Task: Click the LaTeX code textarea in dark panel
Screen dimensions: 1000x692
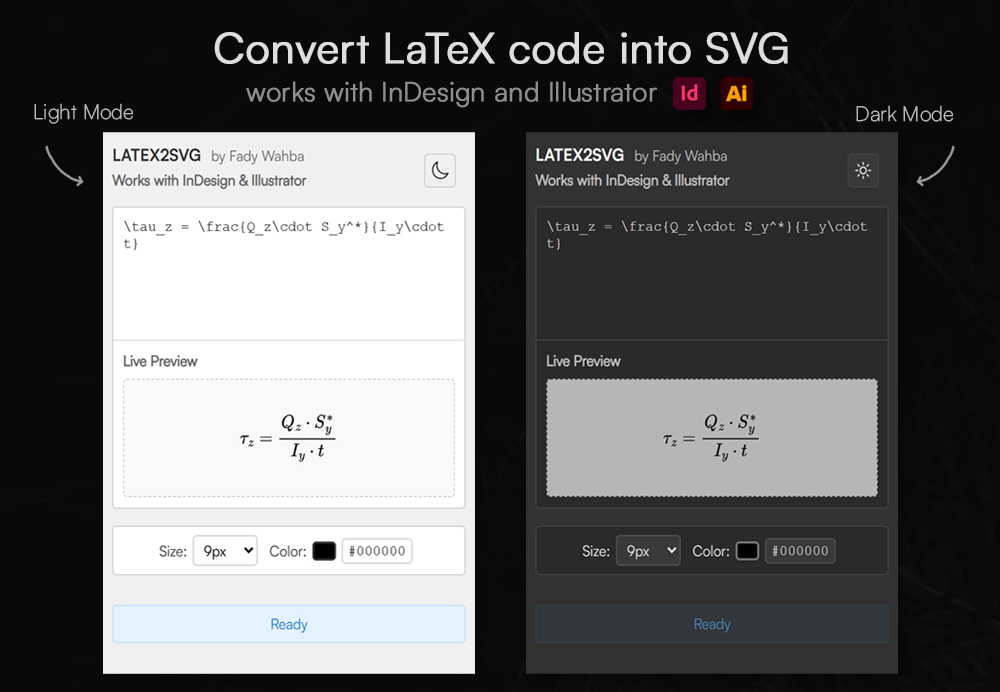Action: coord(712,274)
